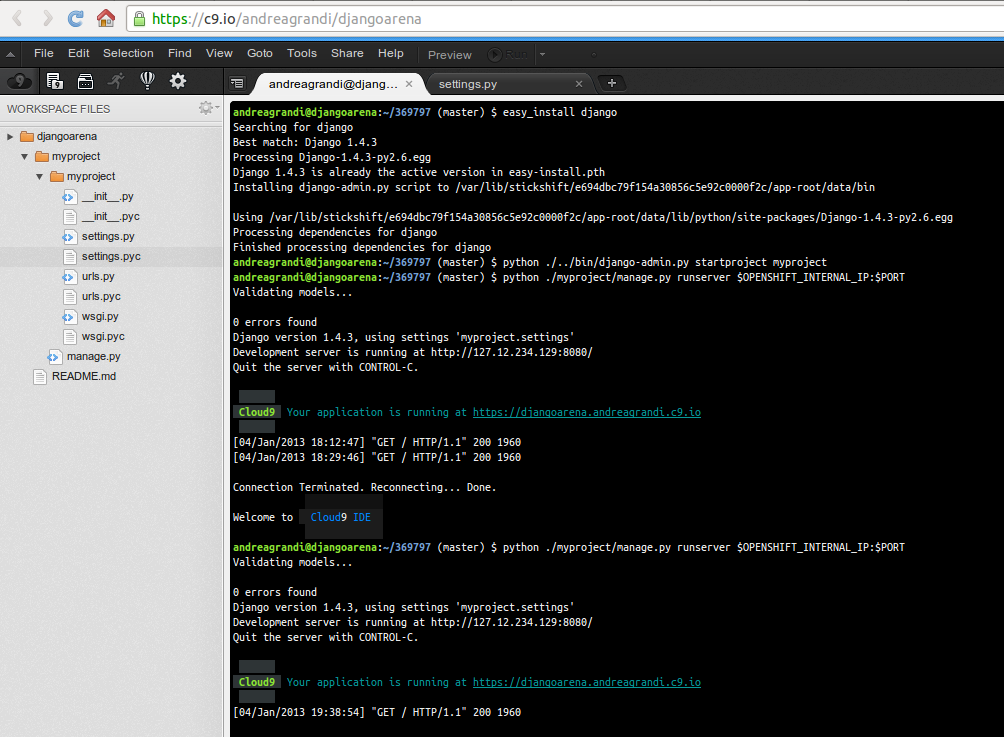Open the deploy balloon icon

(x=147, y=81)
